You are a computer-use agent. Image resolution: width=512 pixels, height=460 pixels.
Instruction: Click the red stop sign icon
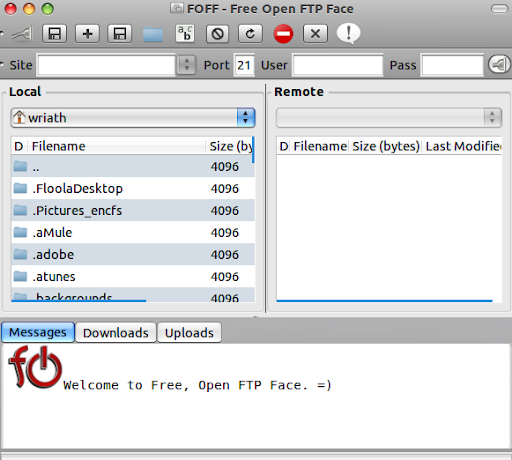(283, 34)
